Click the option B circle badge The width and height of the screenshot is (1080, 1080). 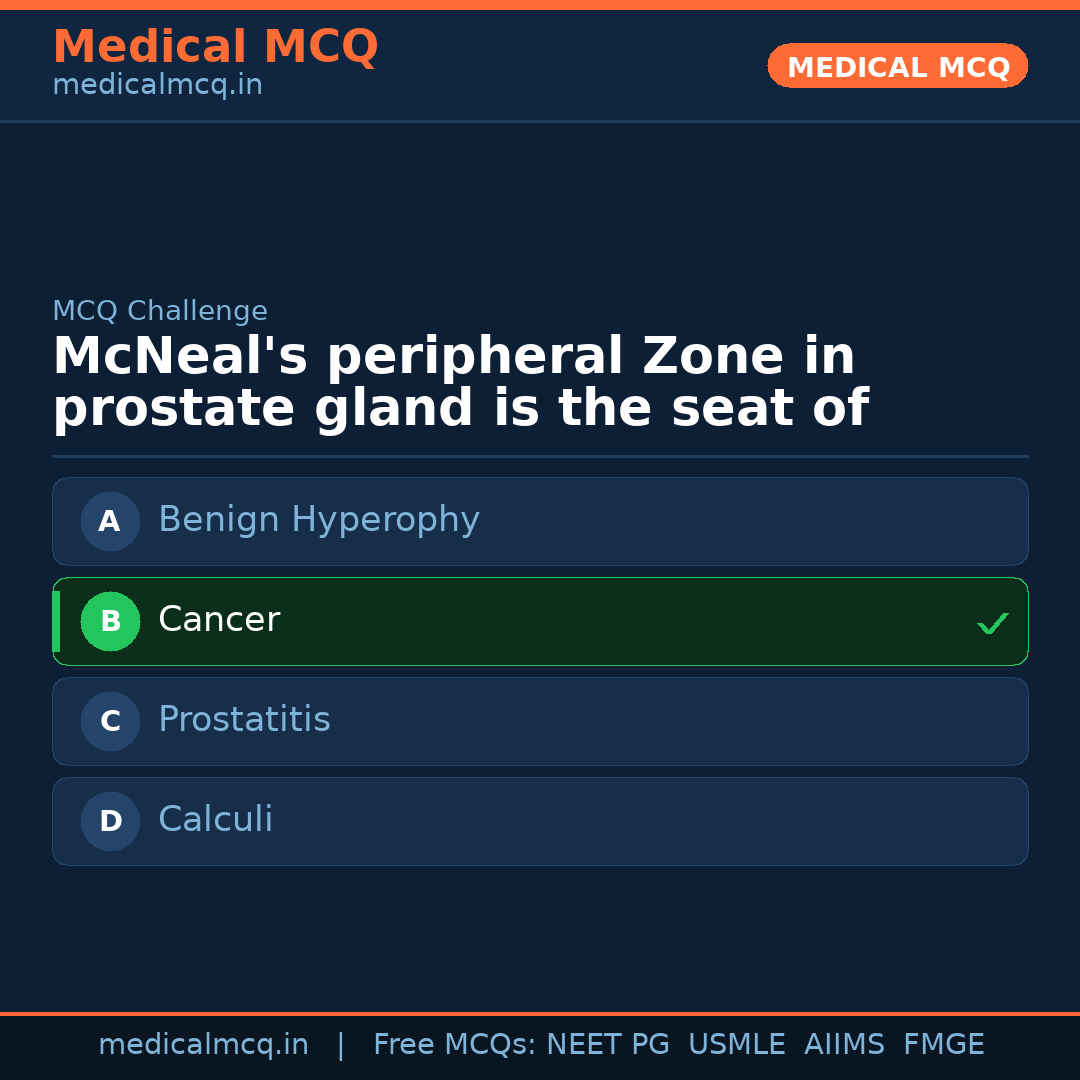pyautogui.click(x=110, y=621)
